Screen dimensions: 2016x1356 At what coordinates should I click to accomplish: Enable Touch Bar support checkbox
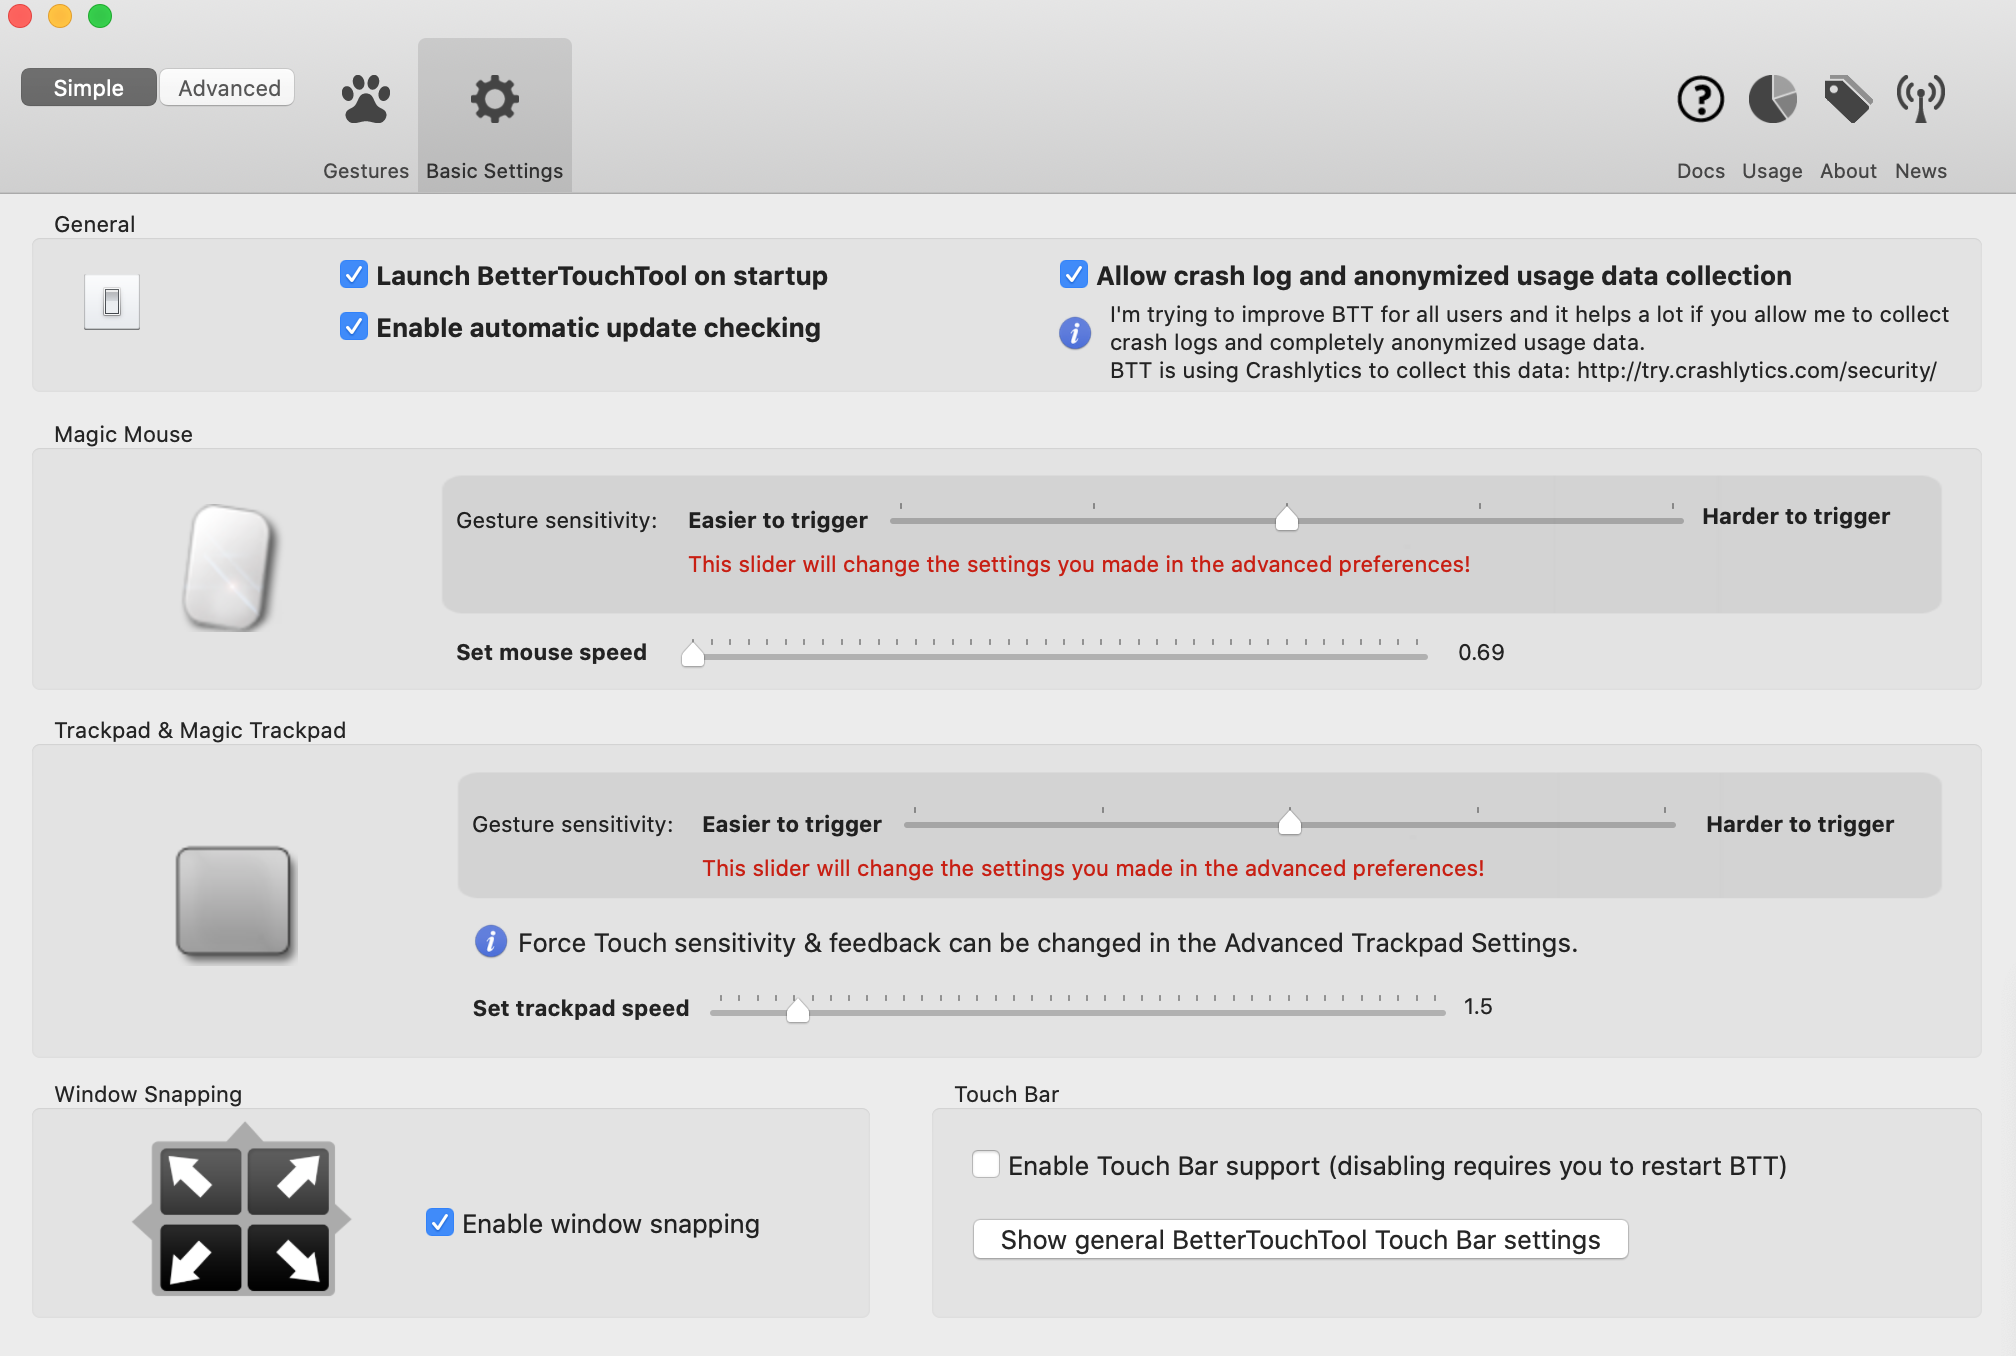(986, 1165)
